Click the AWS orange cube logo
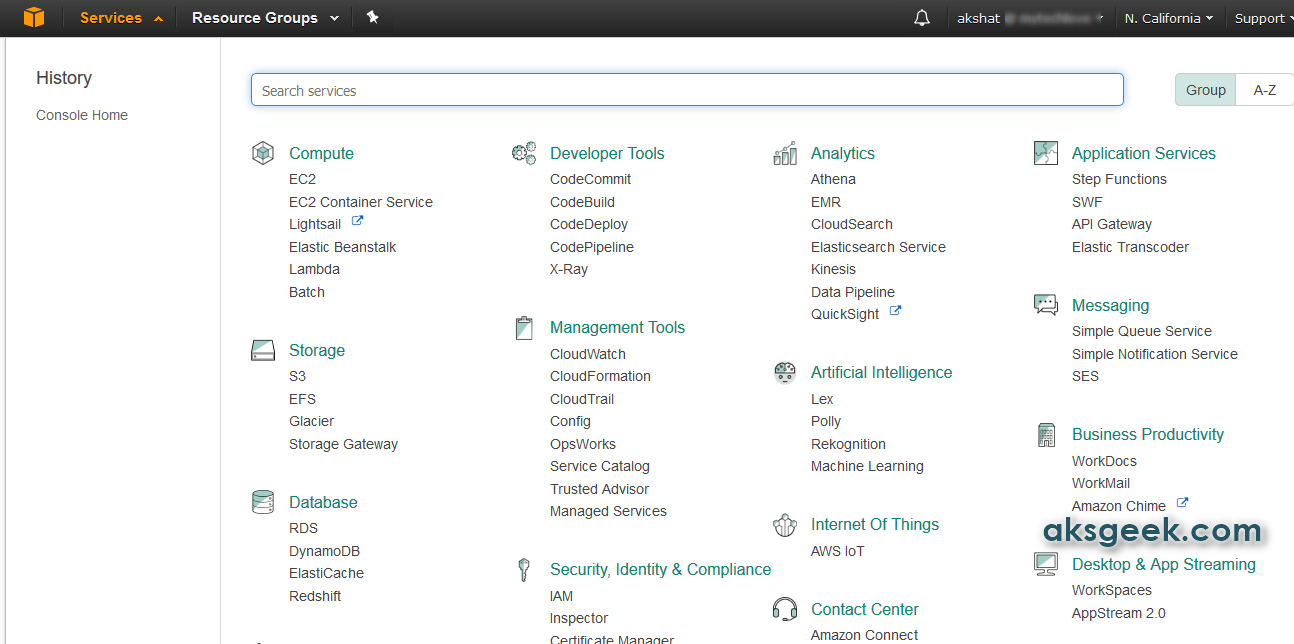Viewport: 1294px width, 644px height. click(34, 18)
